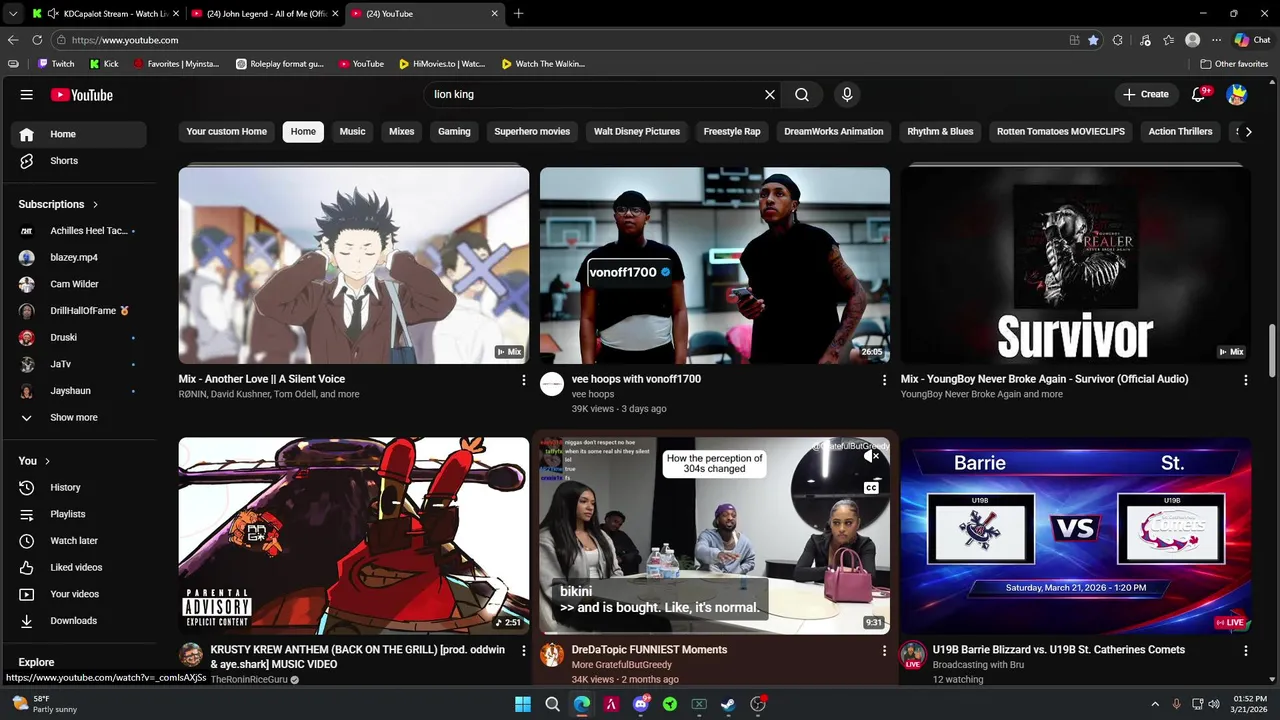This screenshot has height=720, width=1280.
Task: Toggle captions on DreDaTopic preview
Action: [x=871, y=488]
